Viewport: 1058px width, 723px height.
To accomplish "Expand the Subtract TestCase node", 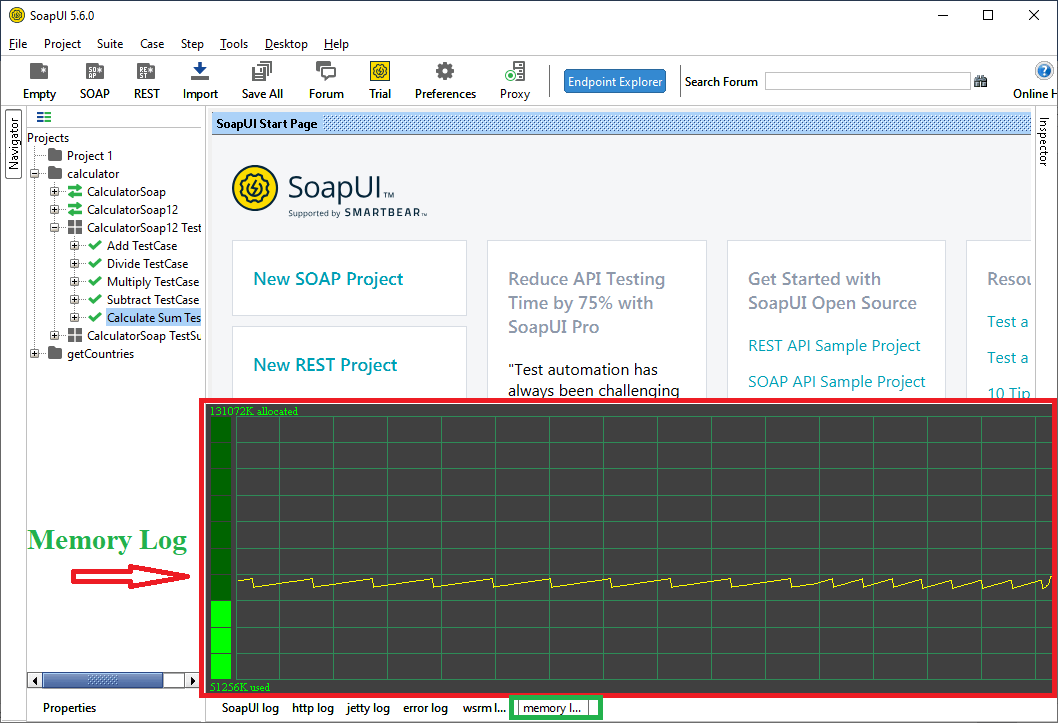I will [x=74, y=299].
